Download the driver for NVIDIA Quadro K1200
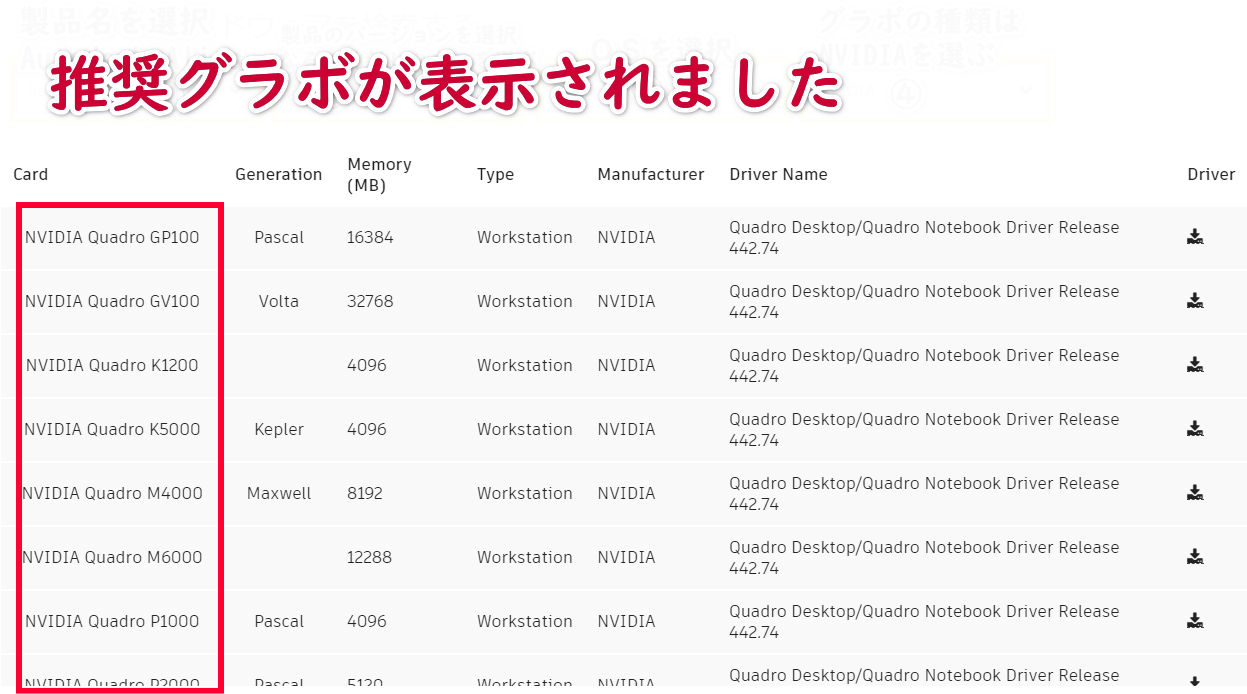Image resolution: width=1247 pixels, height=694 pixels. click(1195, 365)
